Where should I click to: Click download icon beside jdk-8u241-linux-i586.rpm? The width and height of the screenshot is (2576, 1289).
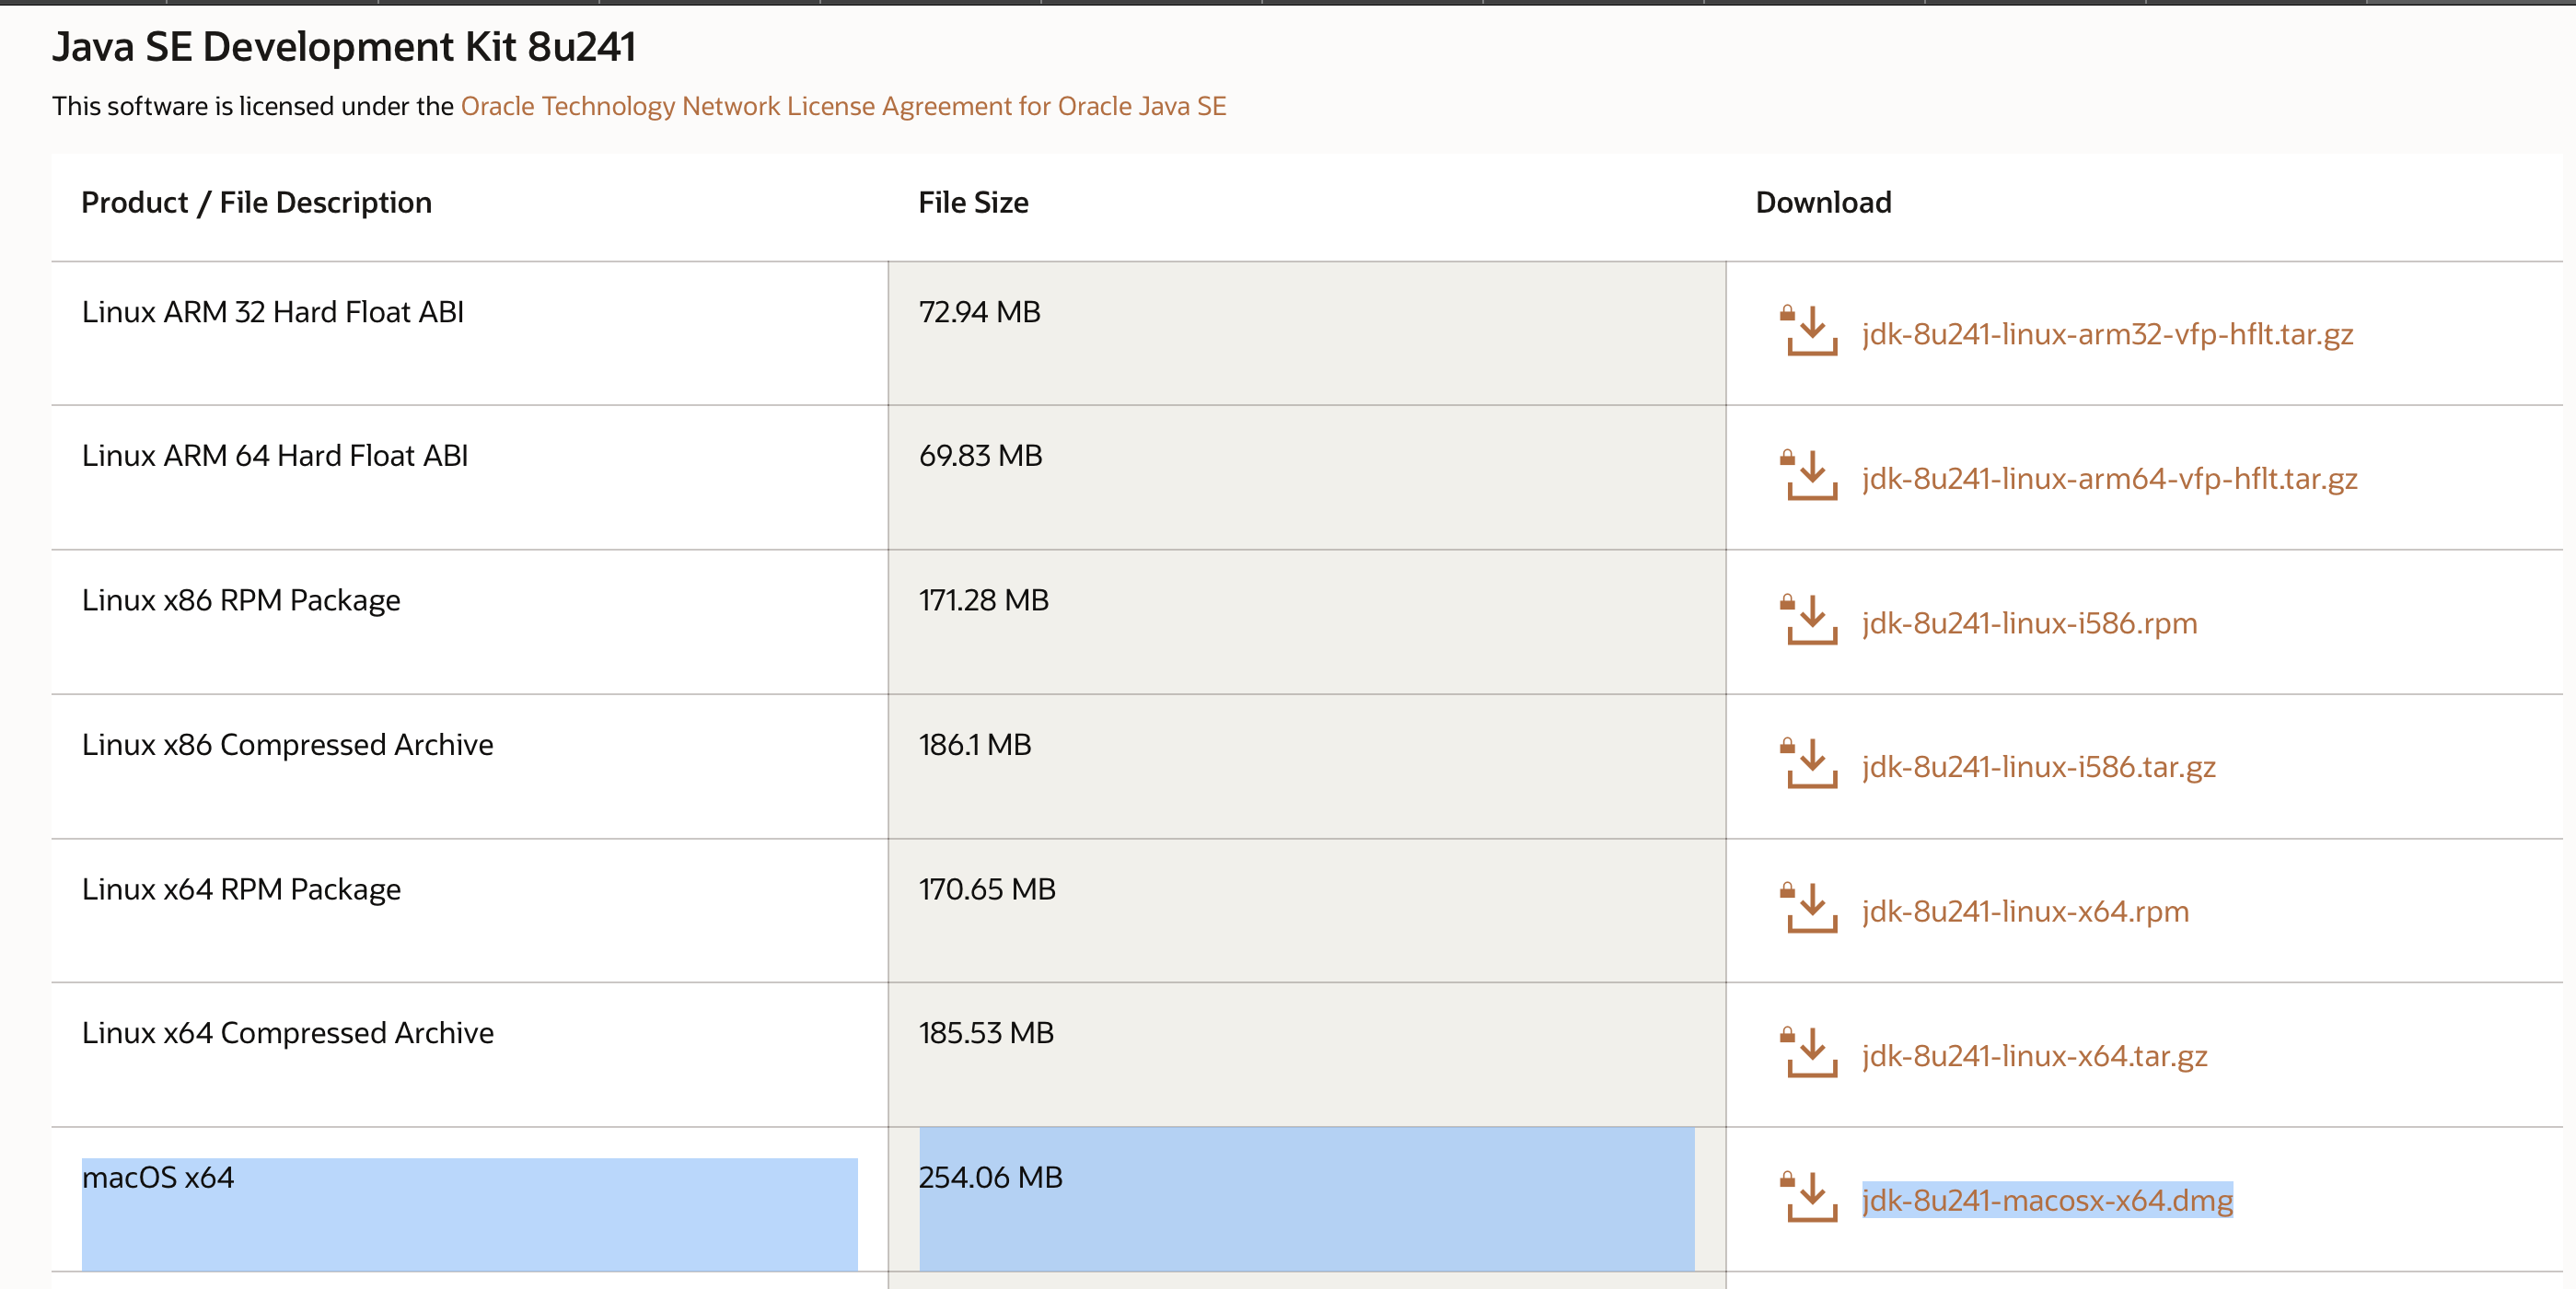pyautogui.click(x=1810, y=621)
